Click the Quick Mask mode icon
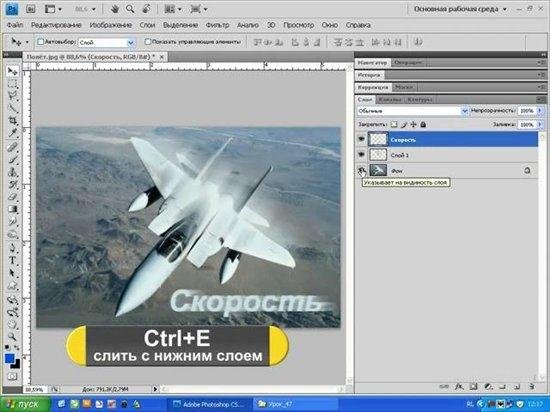This screenshot has height=412, width=550. tap(12, 377)
